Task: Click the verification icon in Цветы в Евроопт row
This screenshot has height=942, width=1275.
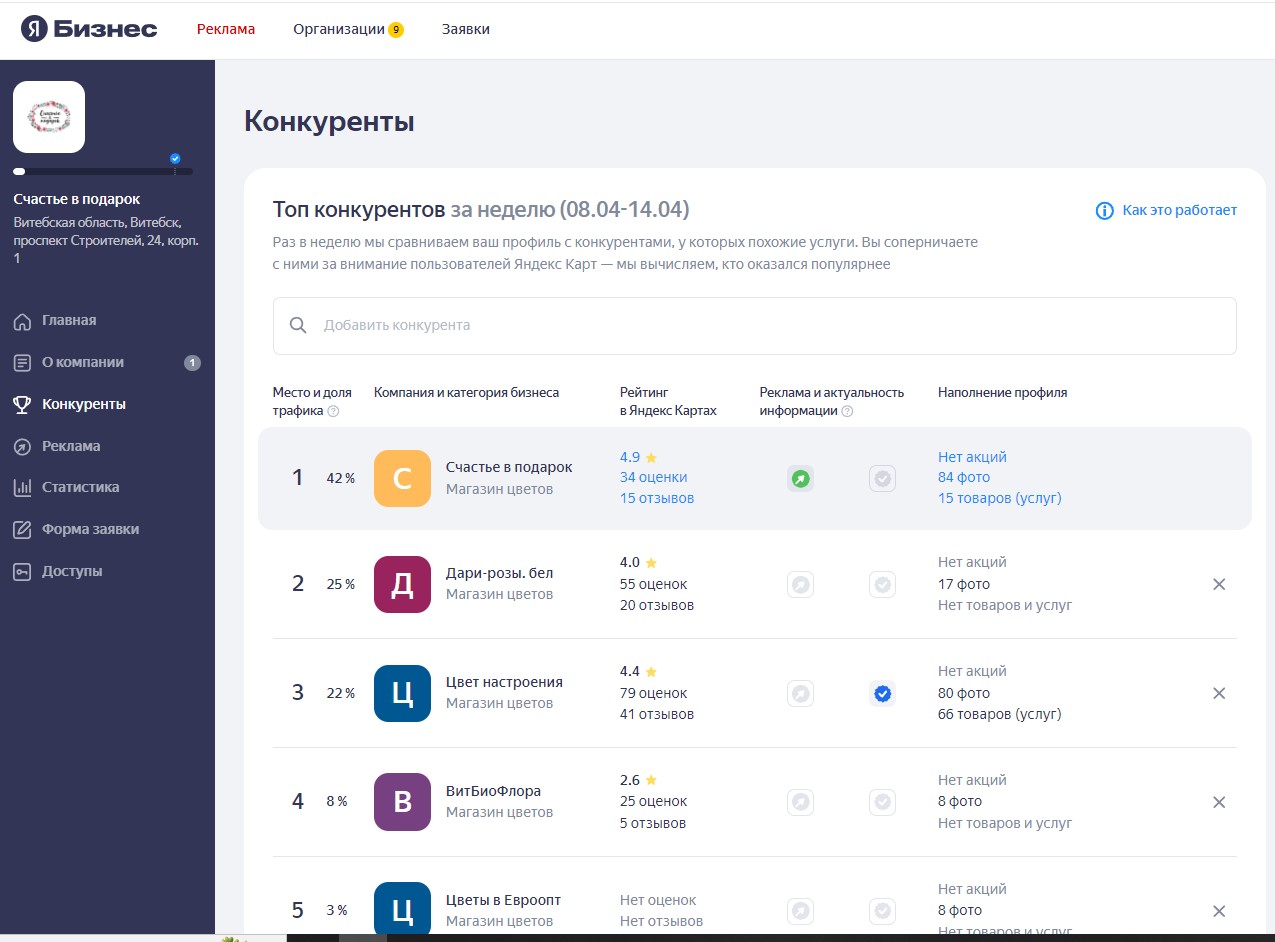Action: [x=882, y=911]
